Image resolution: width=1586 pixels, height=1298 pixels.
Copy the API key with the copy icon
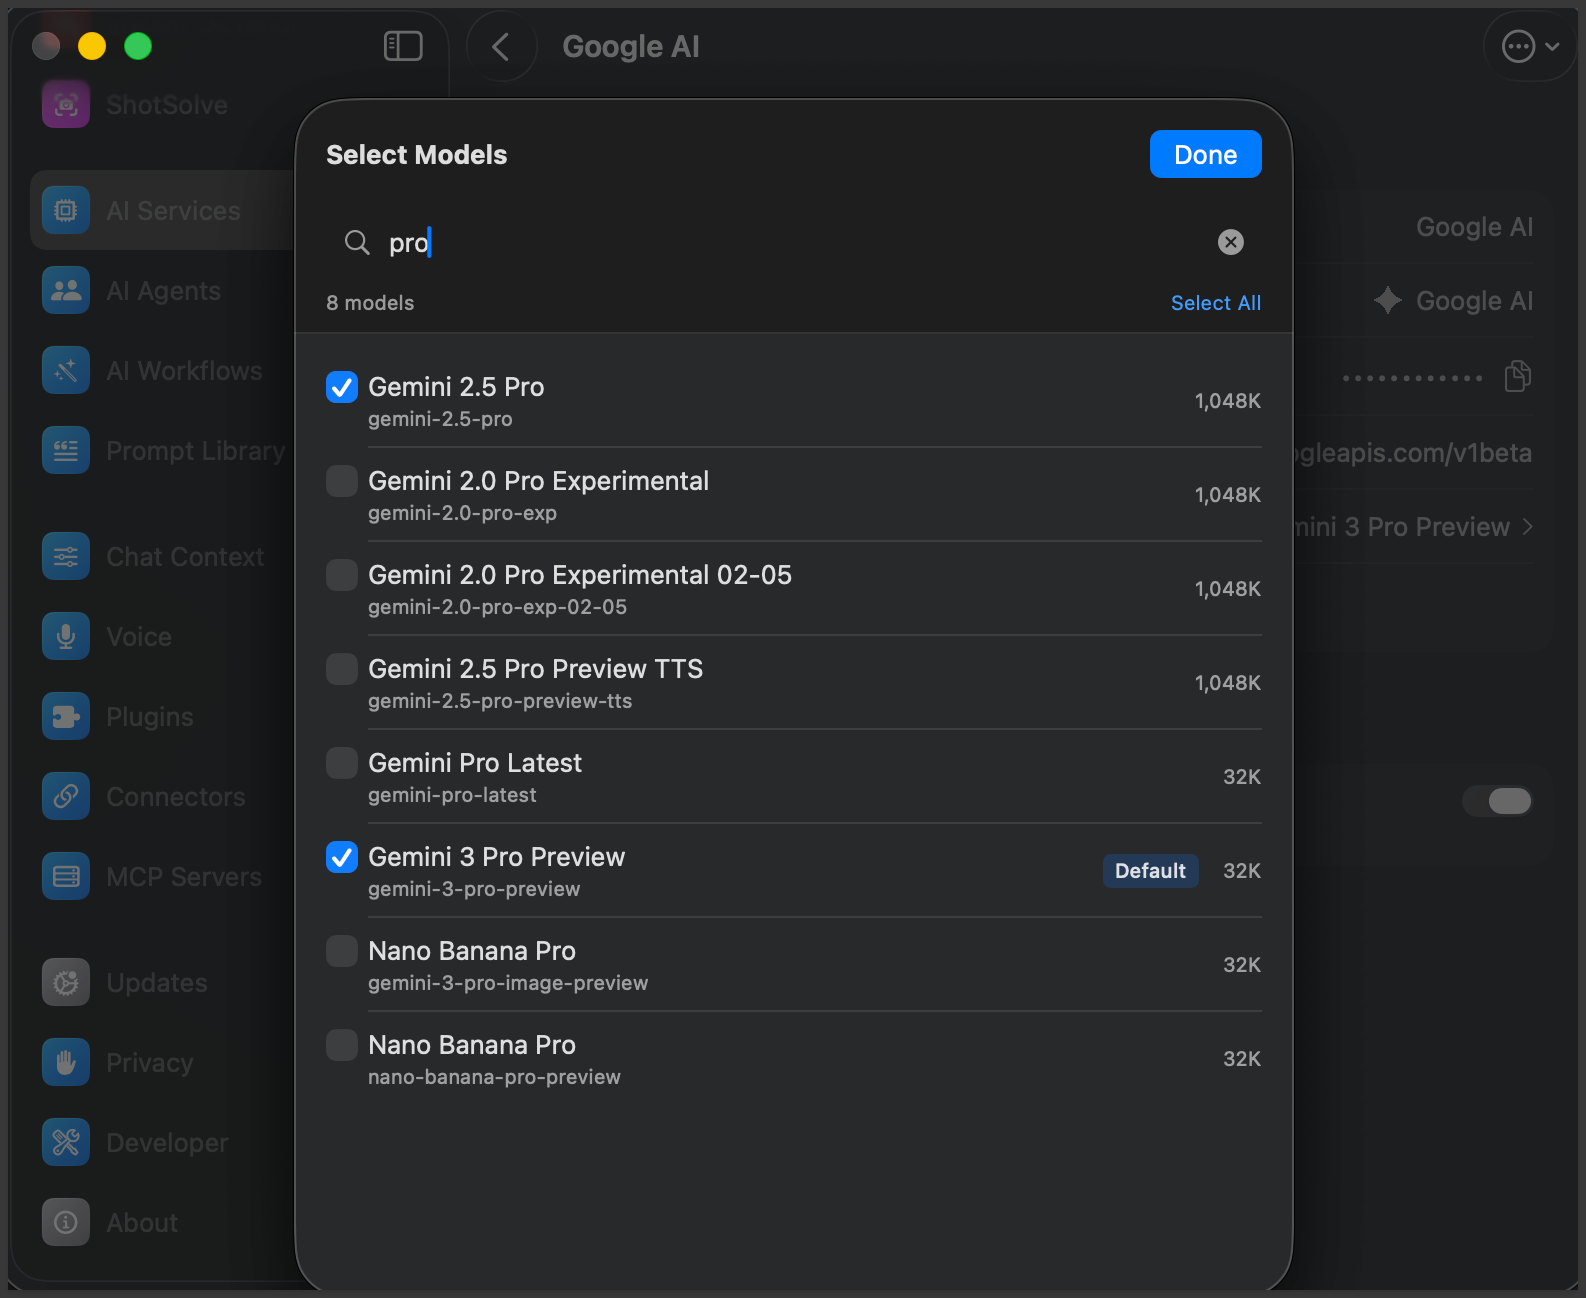click(1518, 376)
